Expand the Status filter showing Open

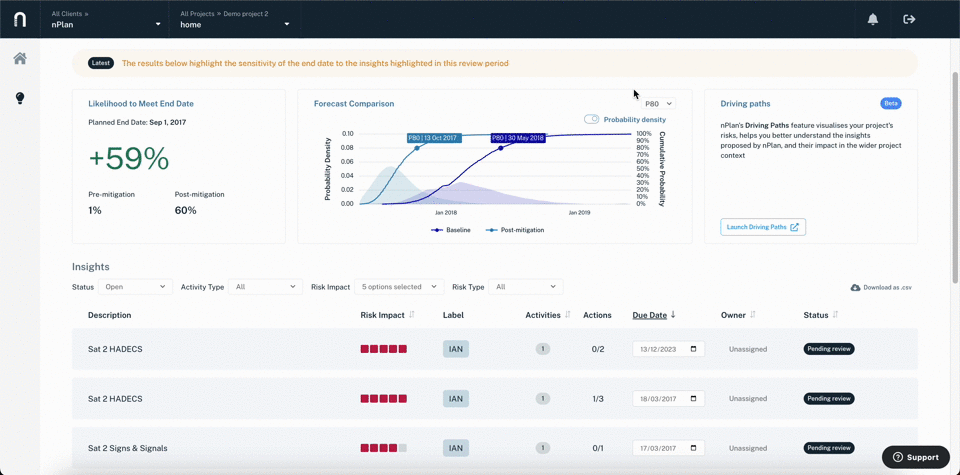pos(135,286)
